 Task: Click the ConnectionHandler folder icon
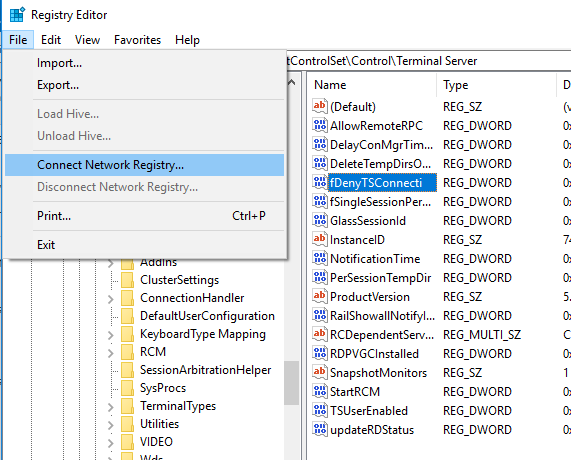tap(127, 298)
